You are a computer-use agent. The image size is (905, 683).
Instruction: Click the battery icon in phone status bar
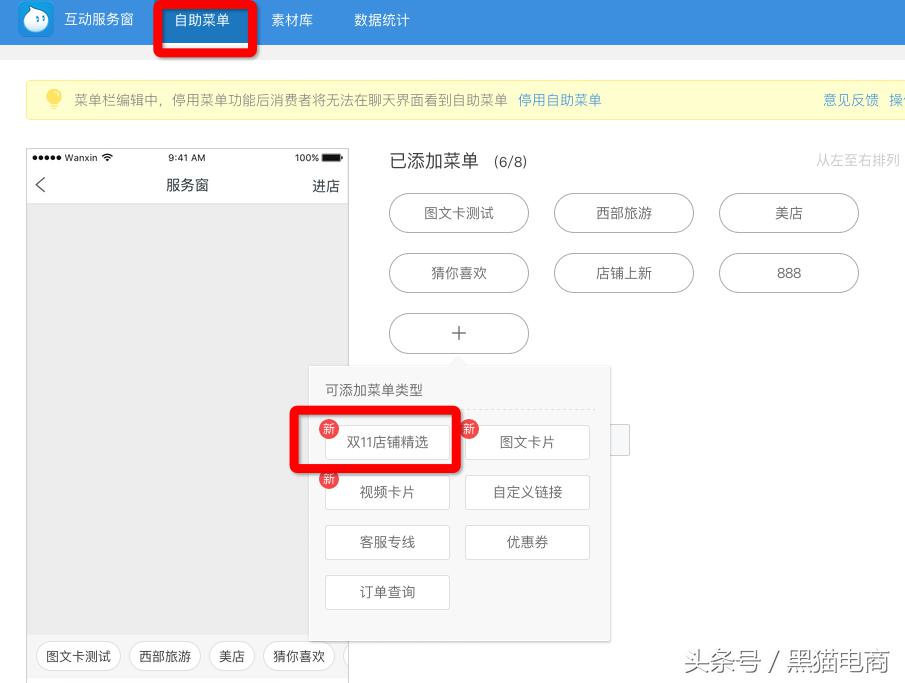tap(332, 158)
